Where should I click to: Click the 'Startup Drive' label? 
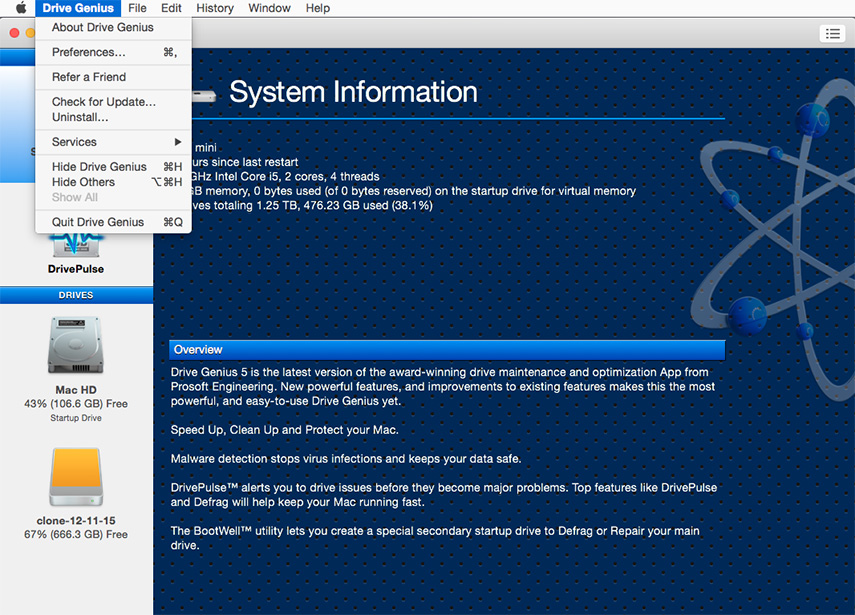(76, 418)
